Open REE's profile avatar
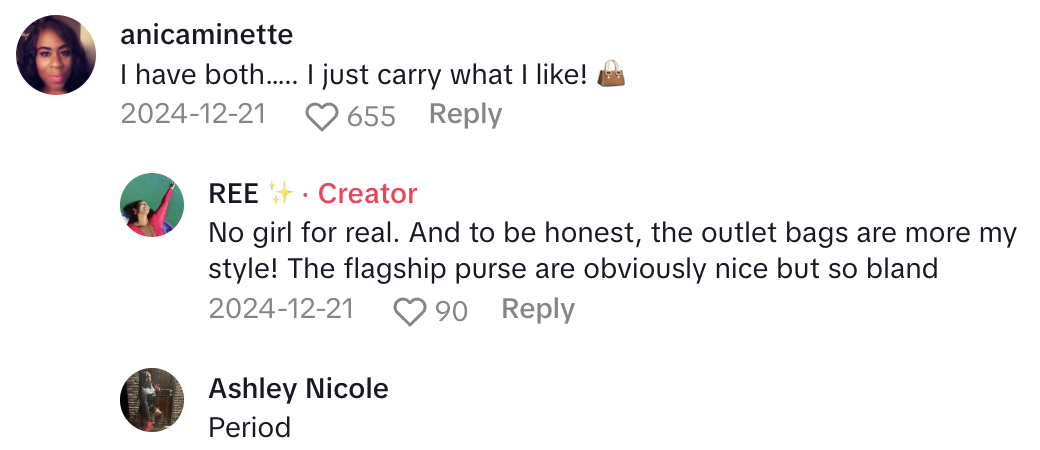The width and height of the screenshot is (1040, 450). click(152, 205)
